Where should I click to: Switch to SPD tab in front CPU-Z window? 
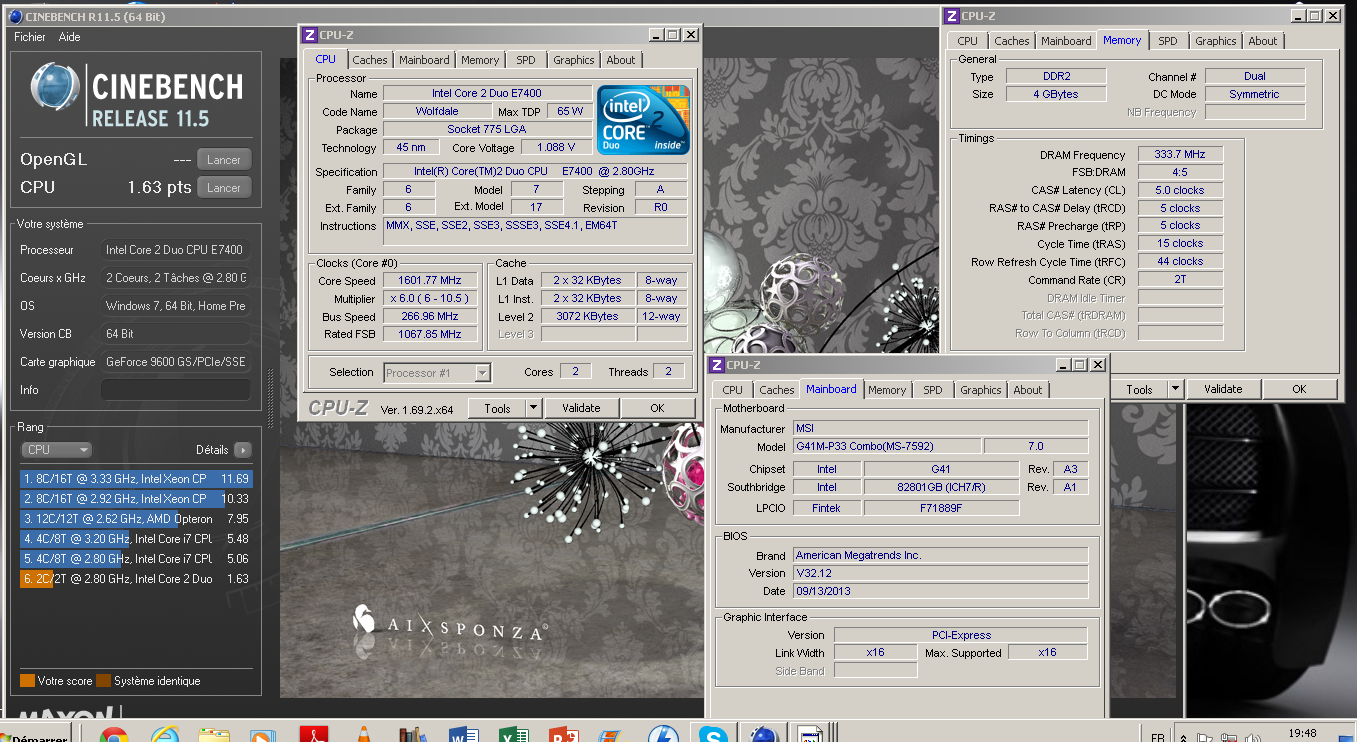(526, 60)
